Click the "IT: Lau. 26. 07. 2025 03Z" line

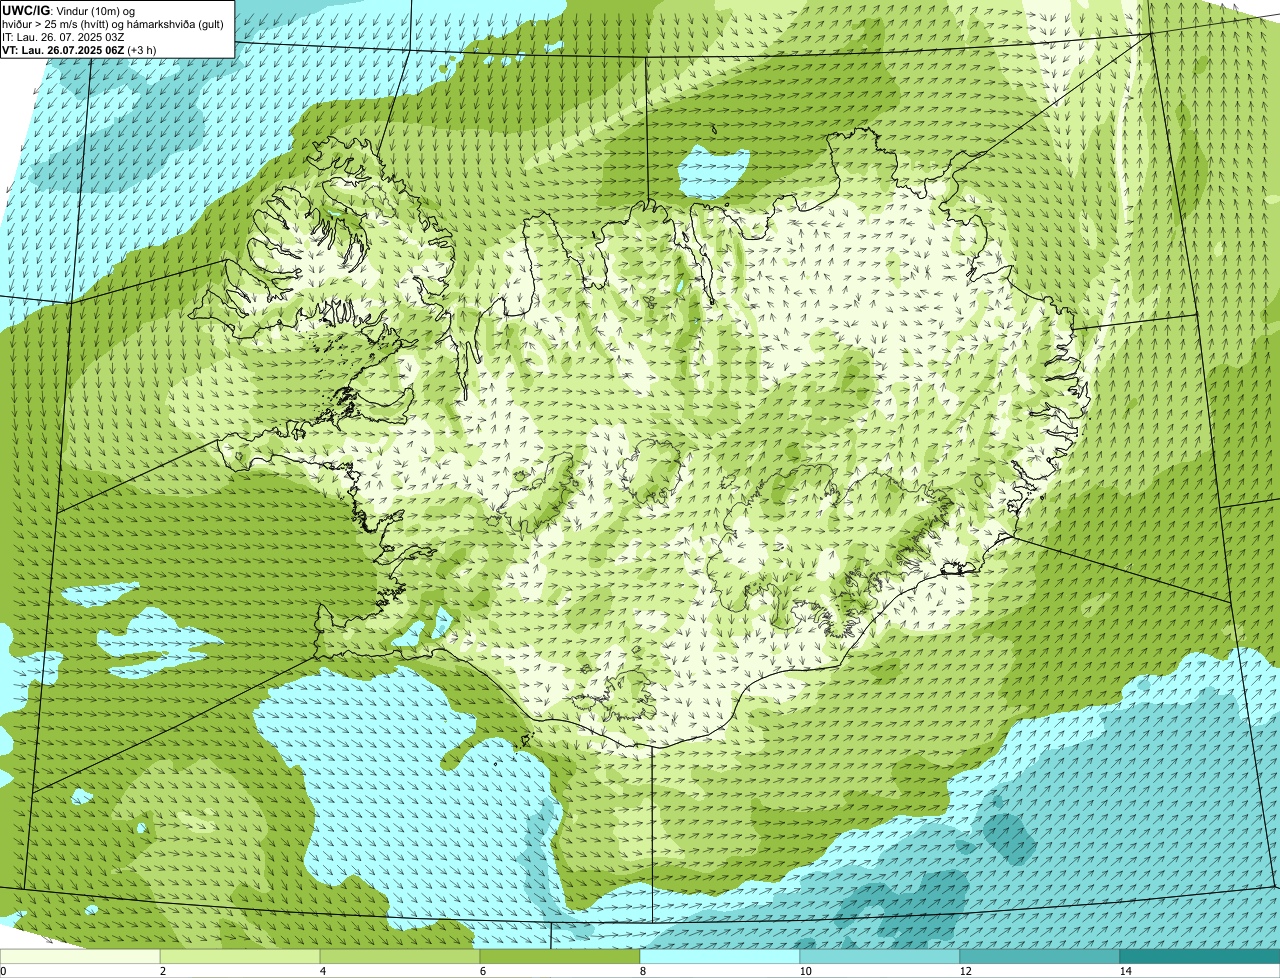[63, 37]
